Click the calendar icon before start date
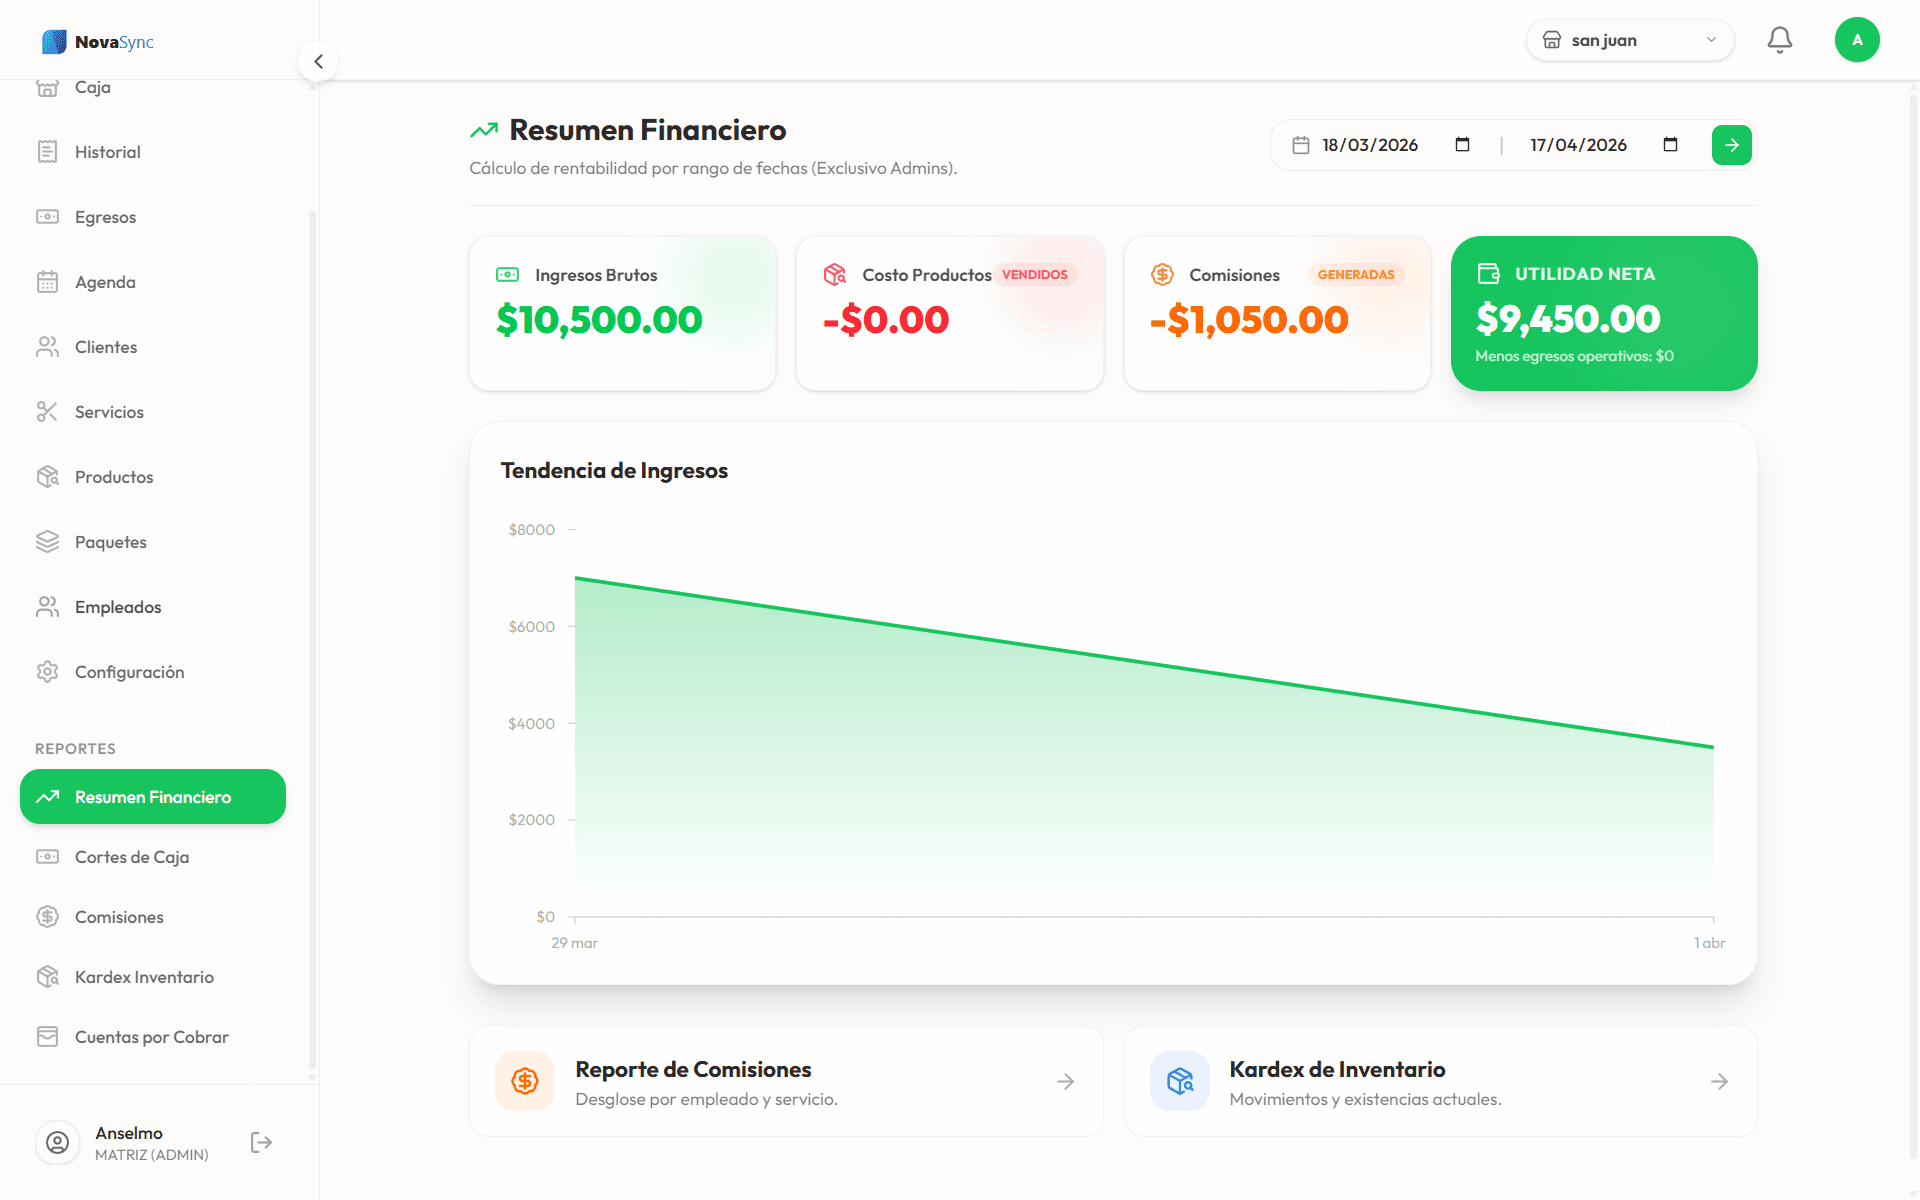Image resolution: width=1920 pixels, height=1200 pixels. click(1301, 145)
